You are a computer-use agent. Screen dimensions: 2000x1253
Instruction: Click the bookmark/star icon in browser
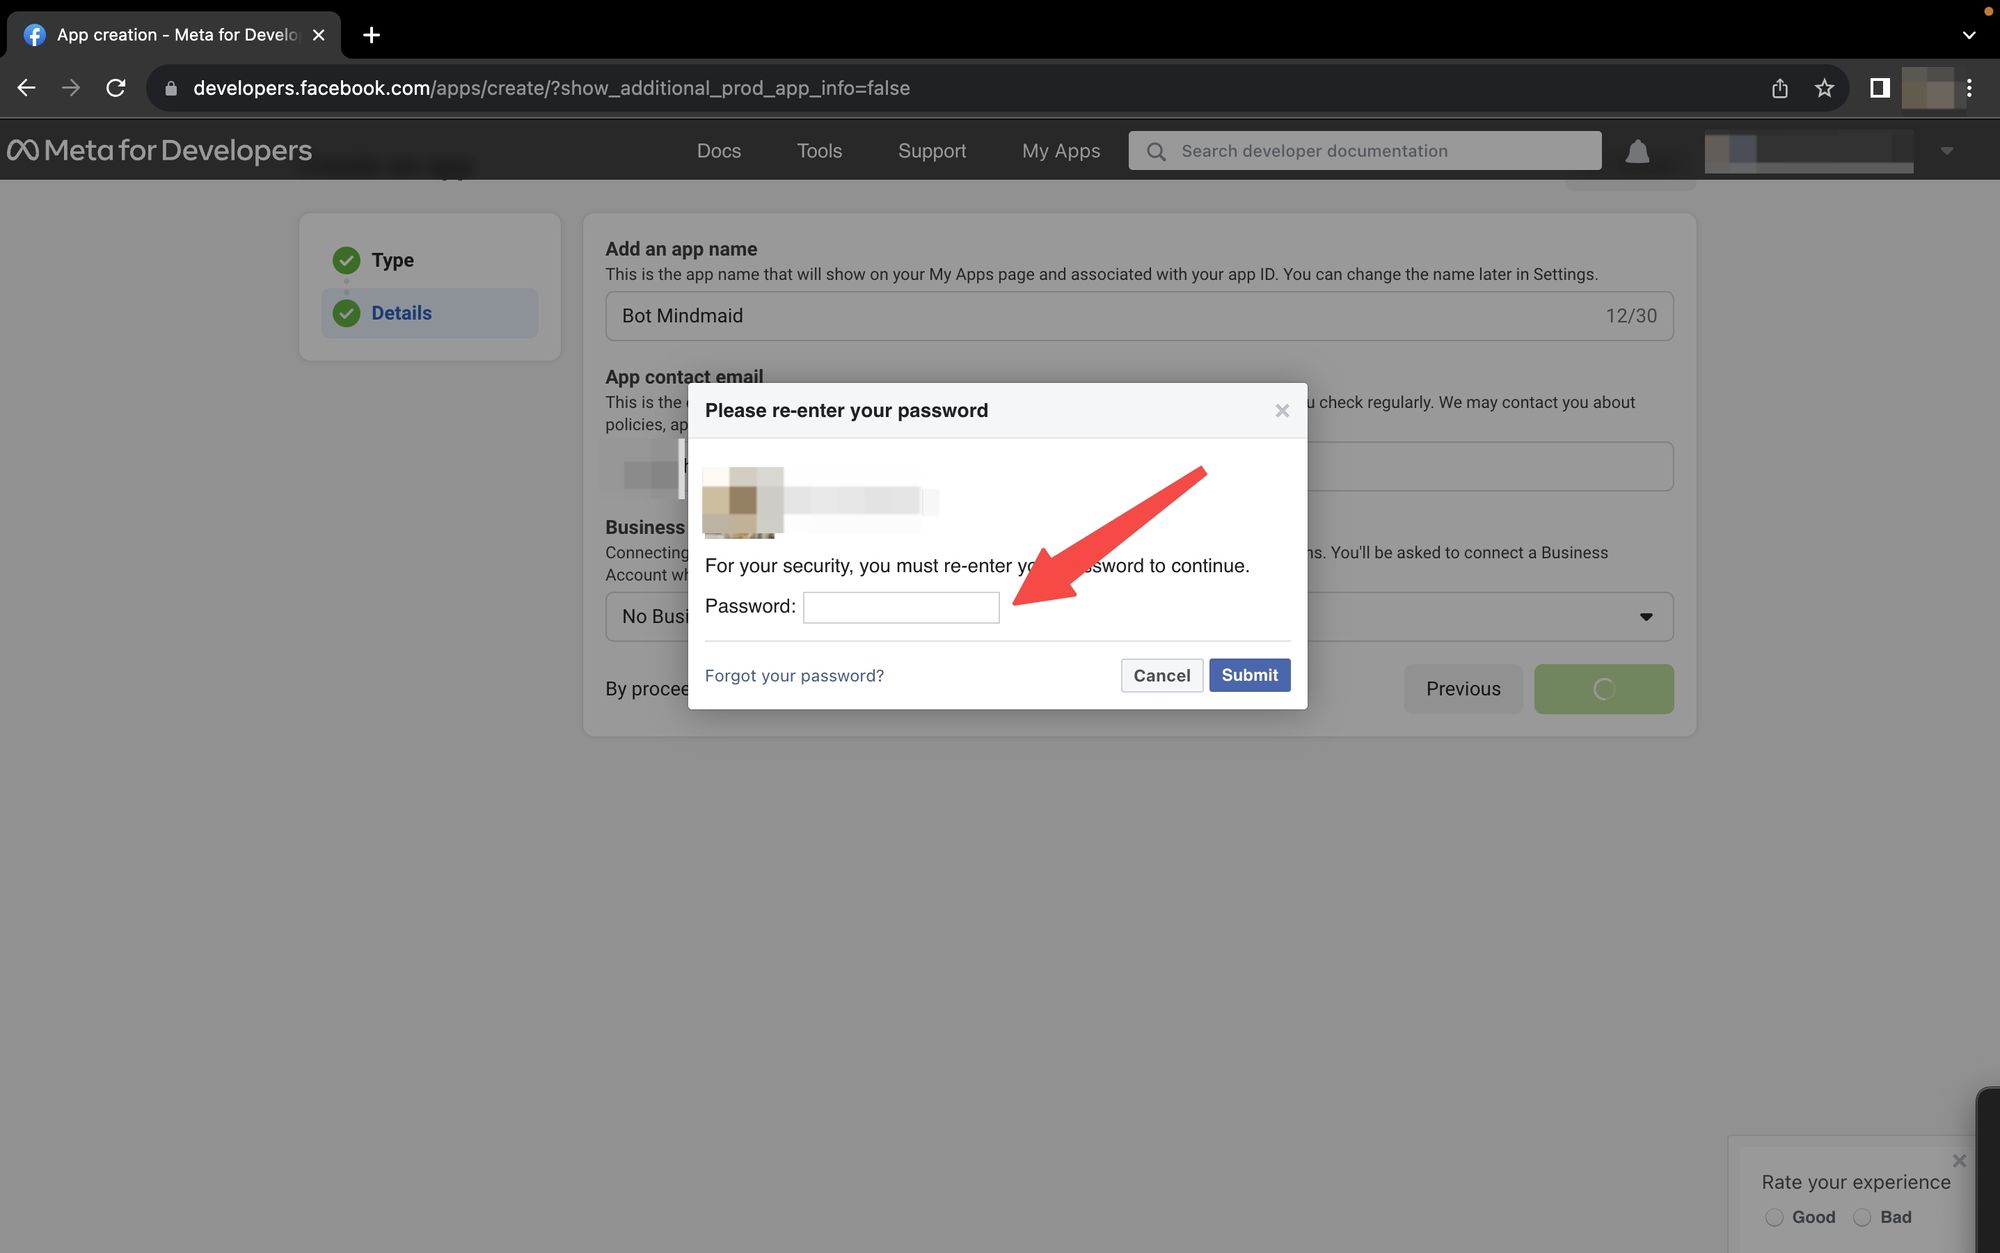coord(1824,88)
